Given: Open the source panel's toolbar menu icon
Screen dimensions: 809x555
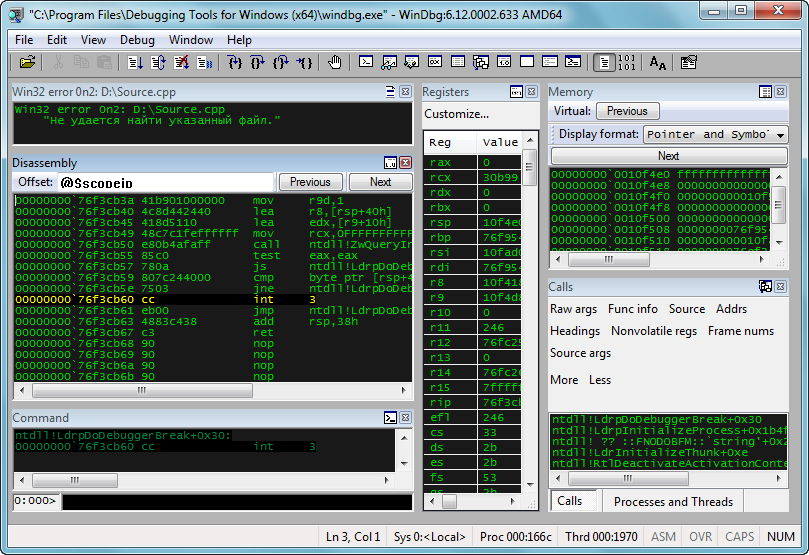Looking at the screenshot, I should pyautogui.click(x=391, y=92).
